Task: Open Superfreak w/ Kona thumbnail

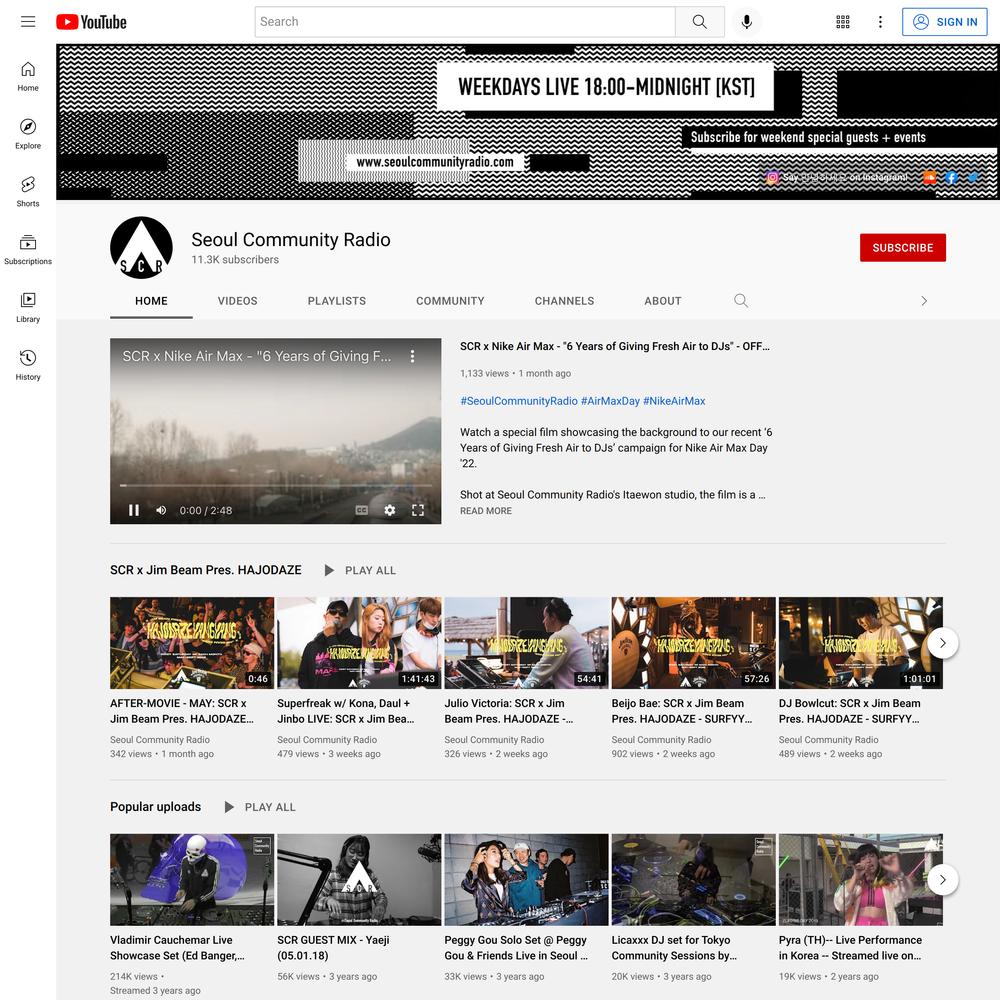Action: click(x=359, y=643)
